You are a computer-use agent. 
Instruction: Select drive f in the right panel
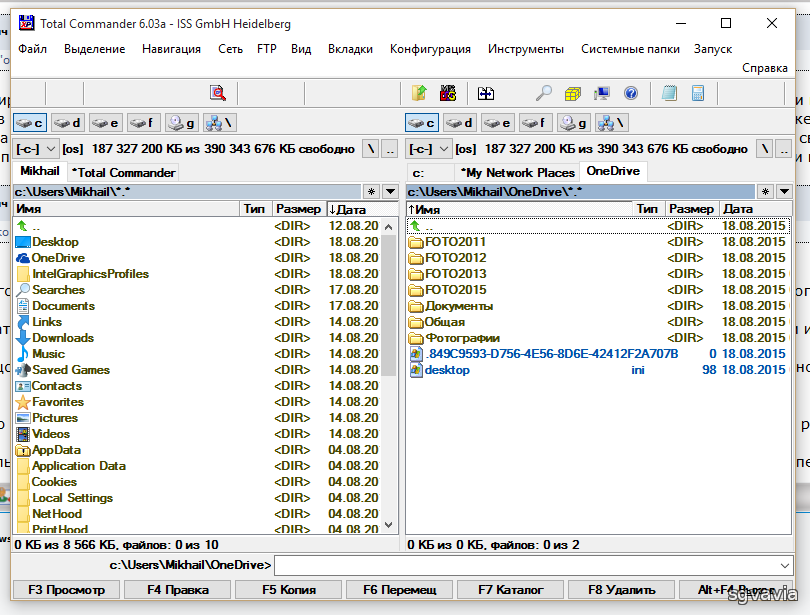point(536,123)
